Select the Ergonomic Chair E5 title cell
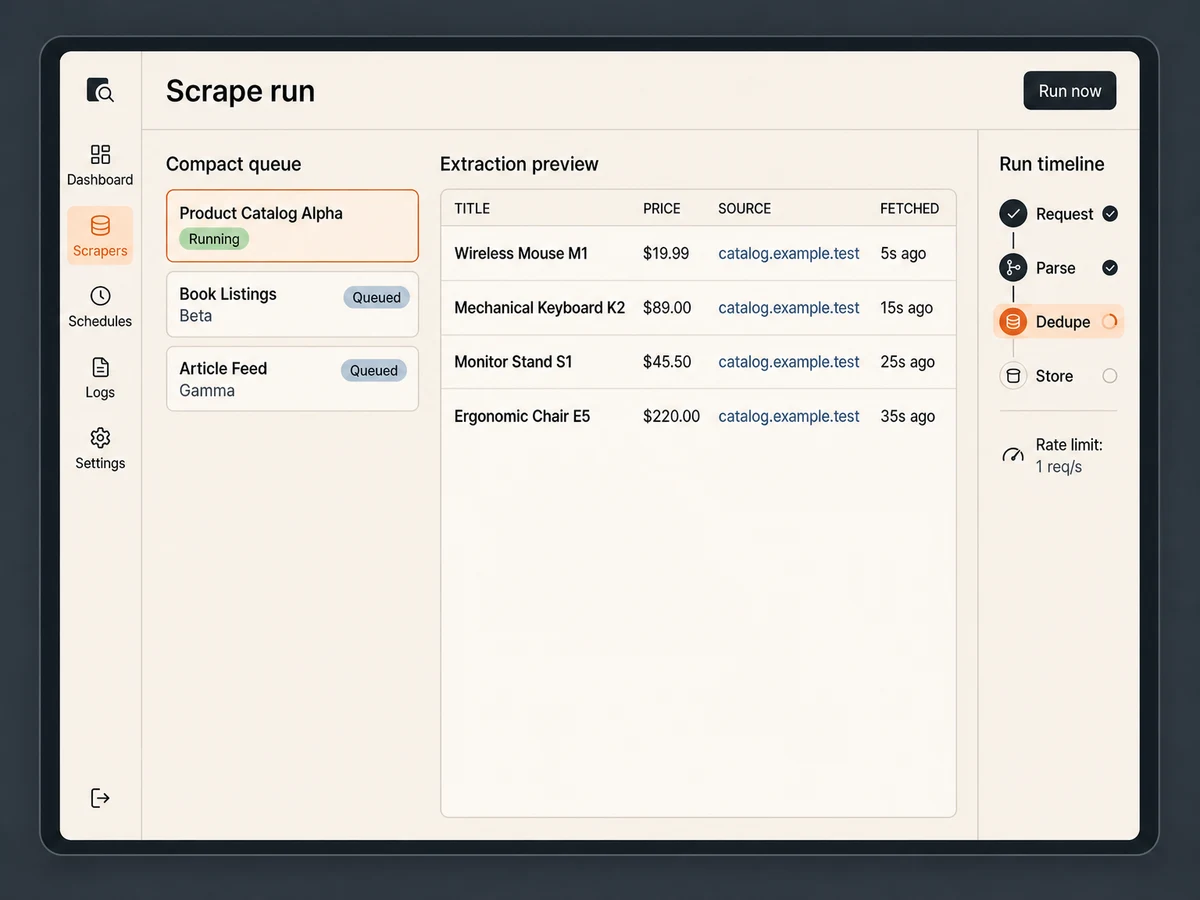The image size is (1200, 900). tap(523, 416)
